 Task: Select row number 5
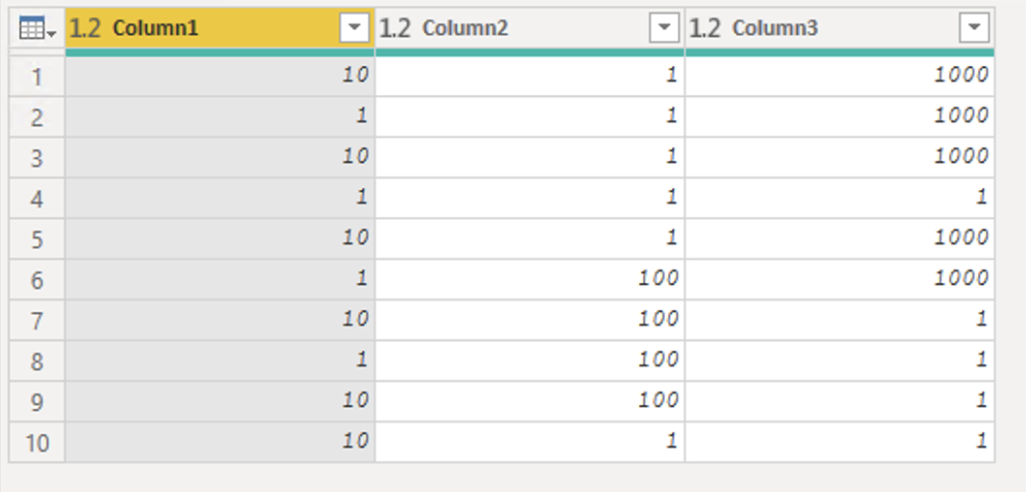(x=37, y=239)
